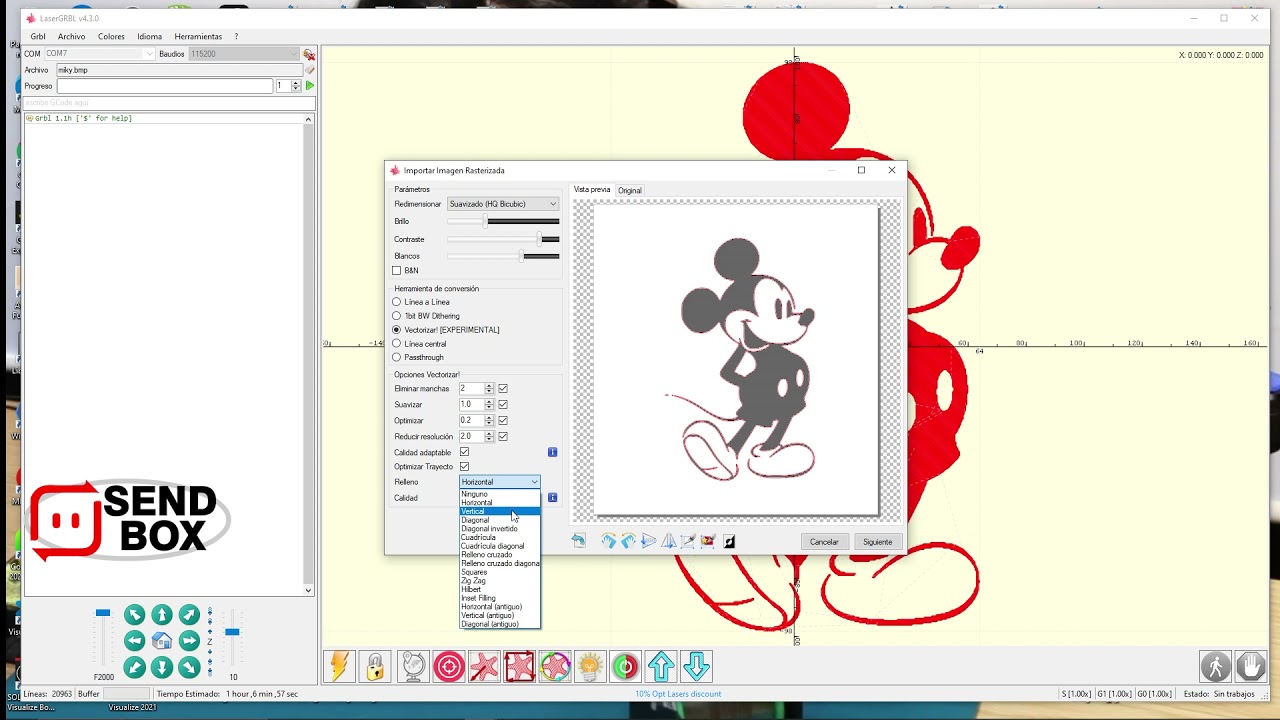Collapse the Relleno combo box
The width and height of the screenshot is (1280, 720).
coord(500,482)
